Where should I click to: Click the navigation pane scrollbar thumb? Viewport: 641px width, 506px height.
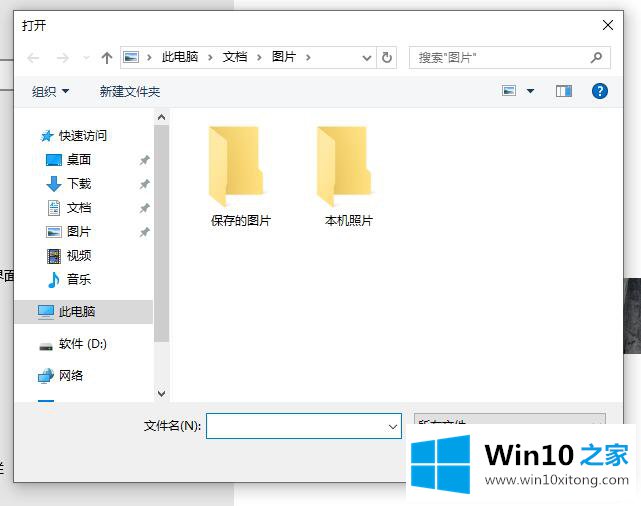(161, 233)
